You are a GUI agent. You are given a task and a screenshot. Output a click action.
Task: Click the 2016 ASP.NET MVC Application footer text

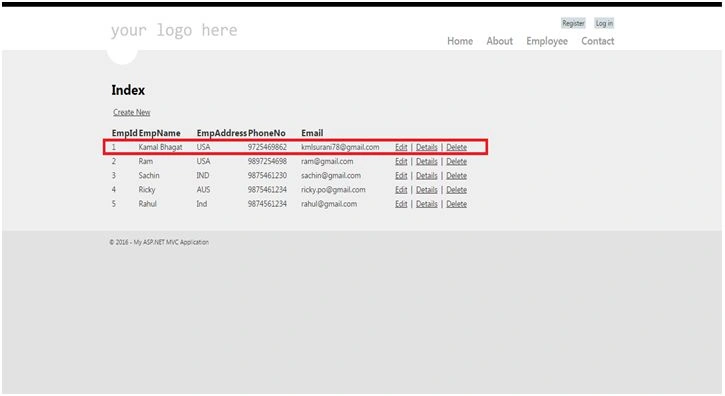point(159,242)
